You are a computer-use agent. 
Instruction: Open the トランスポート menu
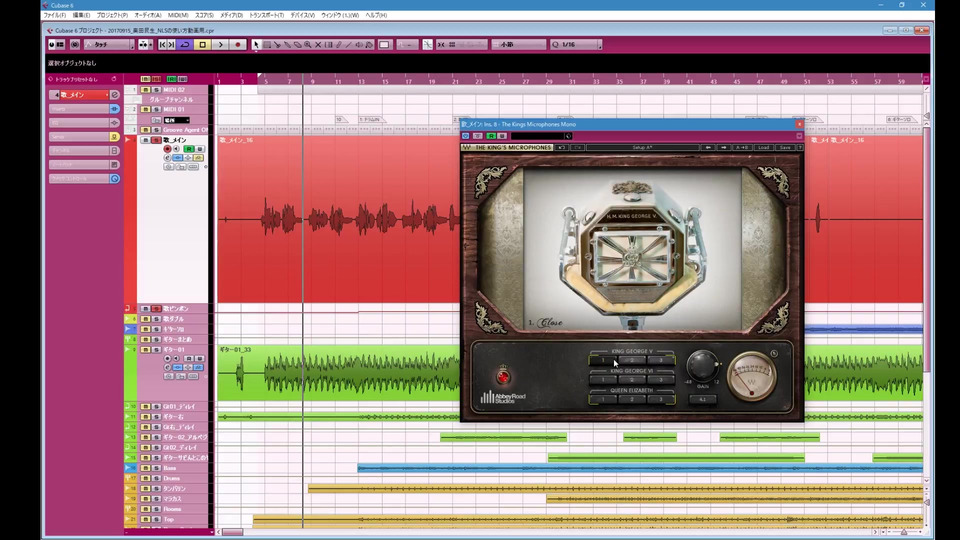266,15
